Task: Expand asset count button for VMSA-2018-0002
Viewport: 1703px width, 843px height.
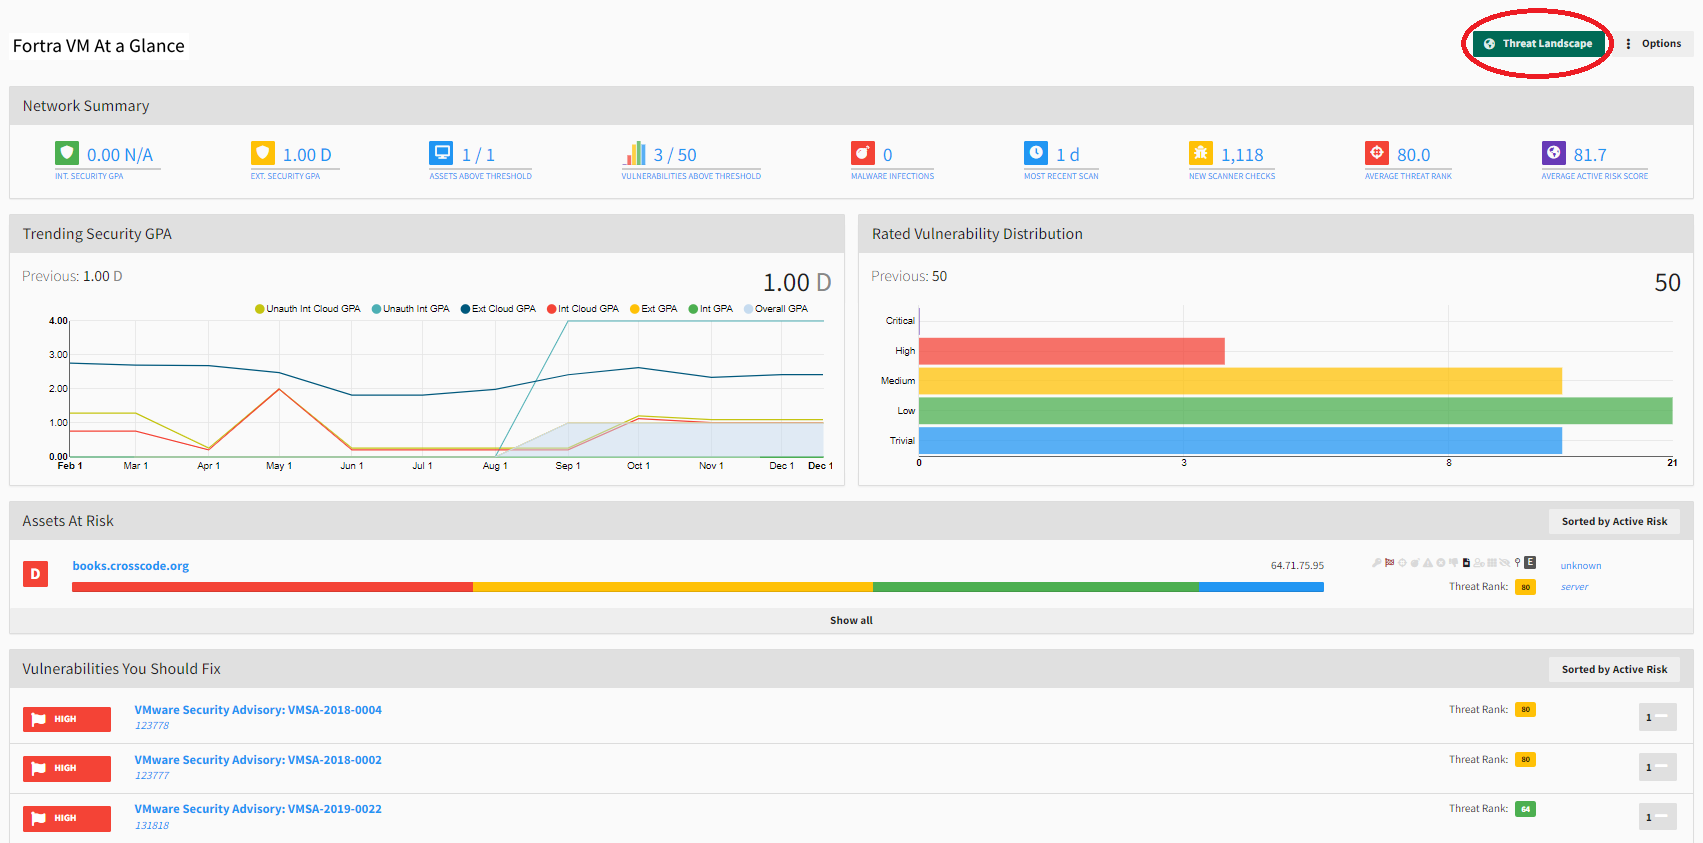Action: [1657, 767]
